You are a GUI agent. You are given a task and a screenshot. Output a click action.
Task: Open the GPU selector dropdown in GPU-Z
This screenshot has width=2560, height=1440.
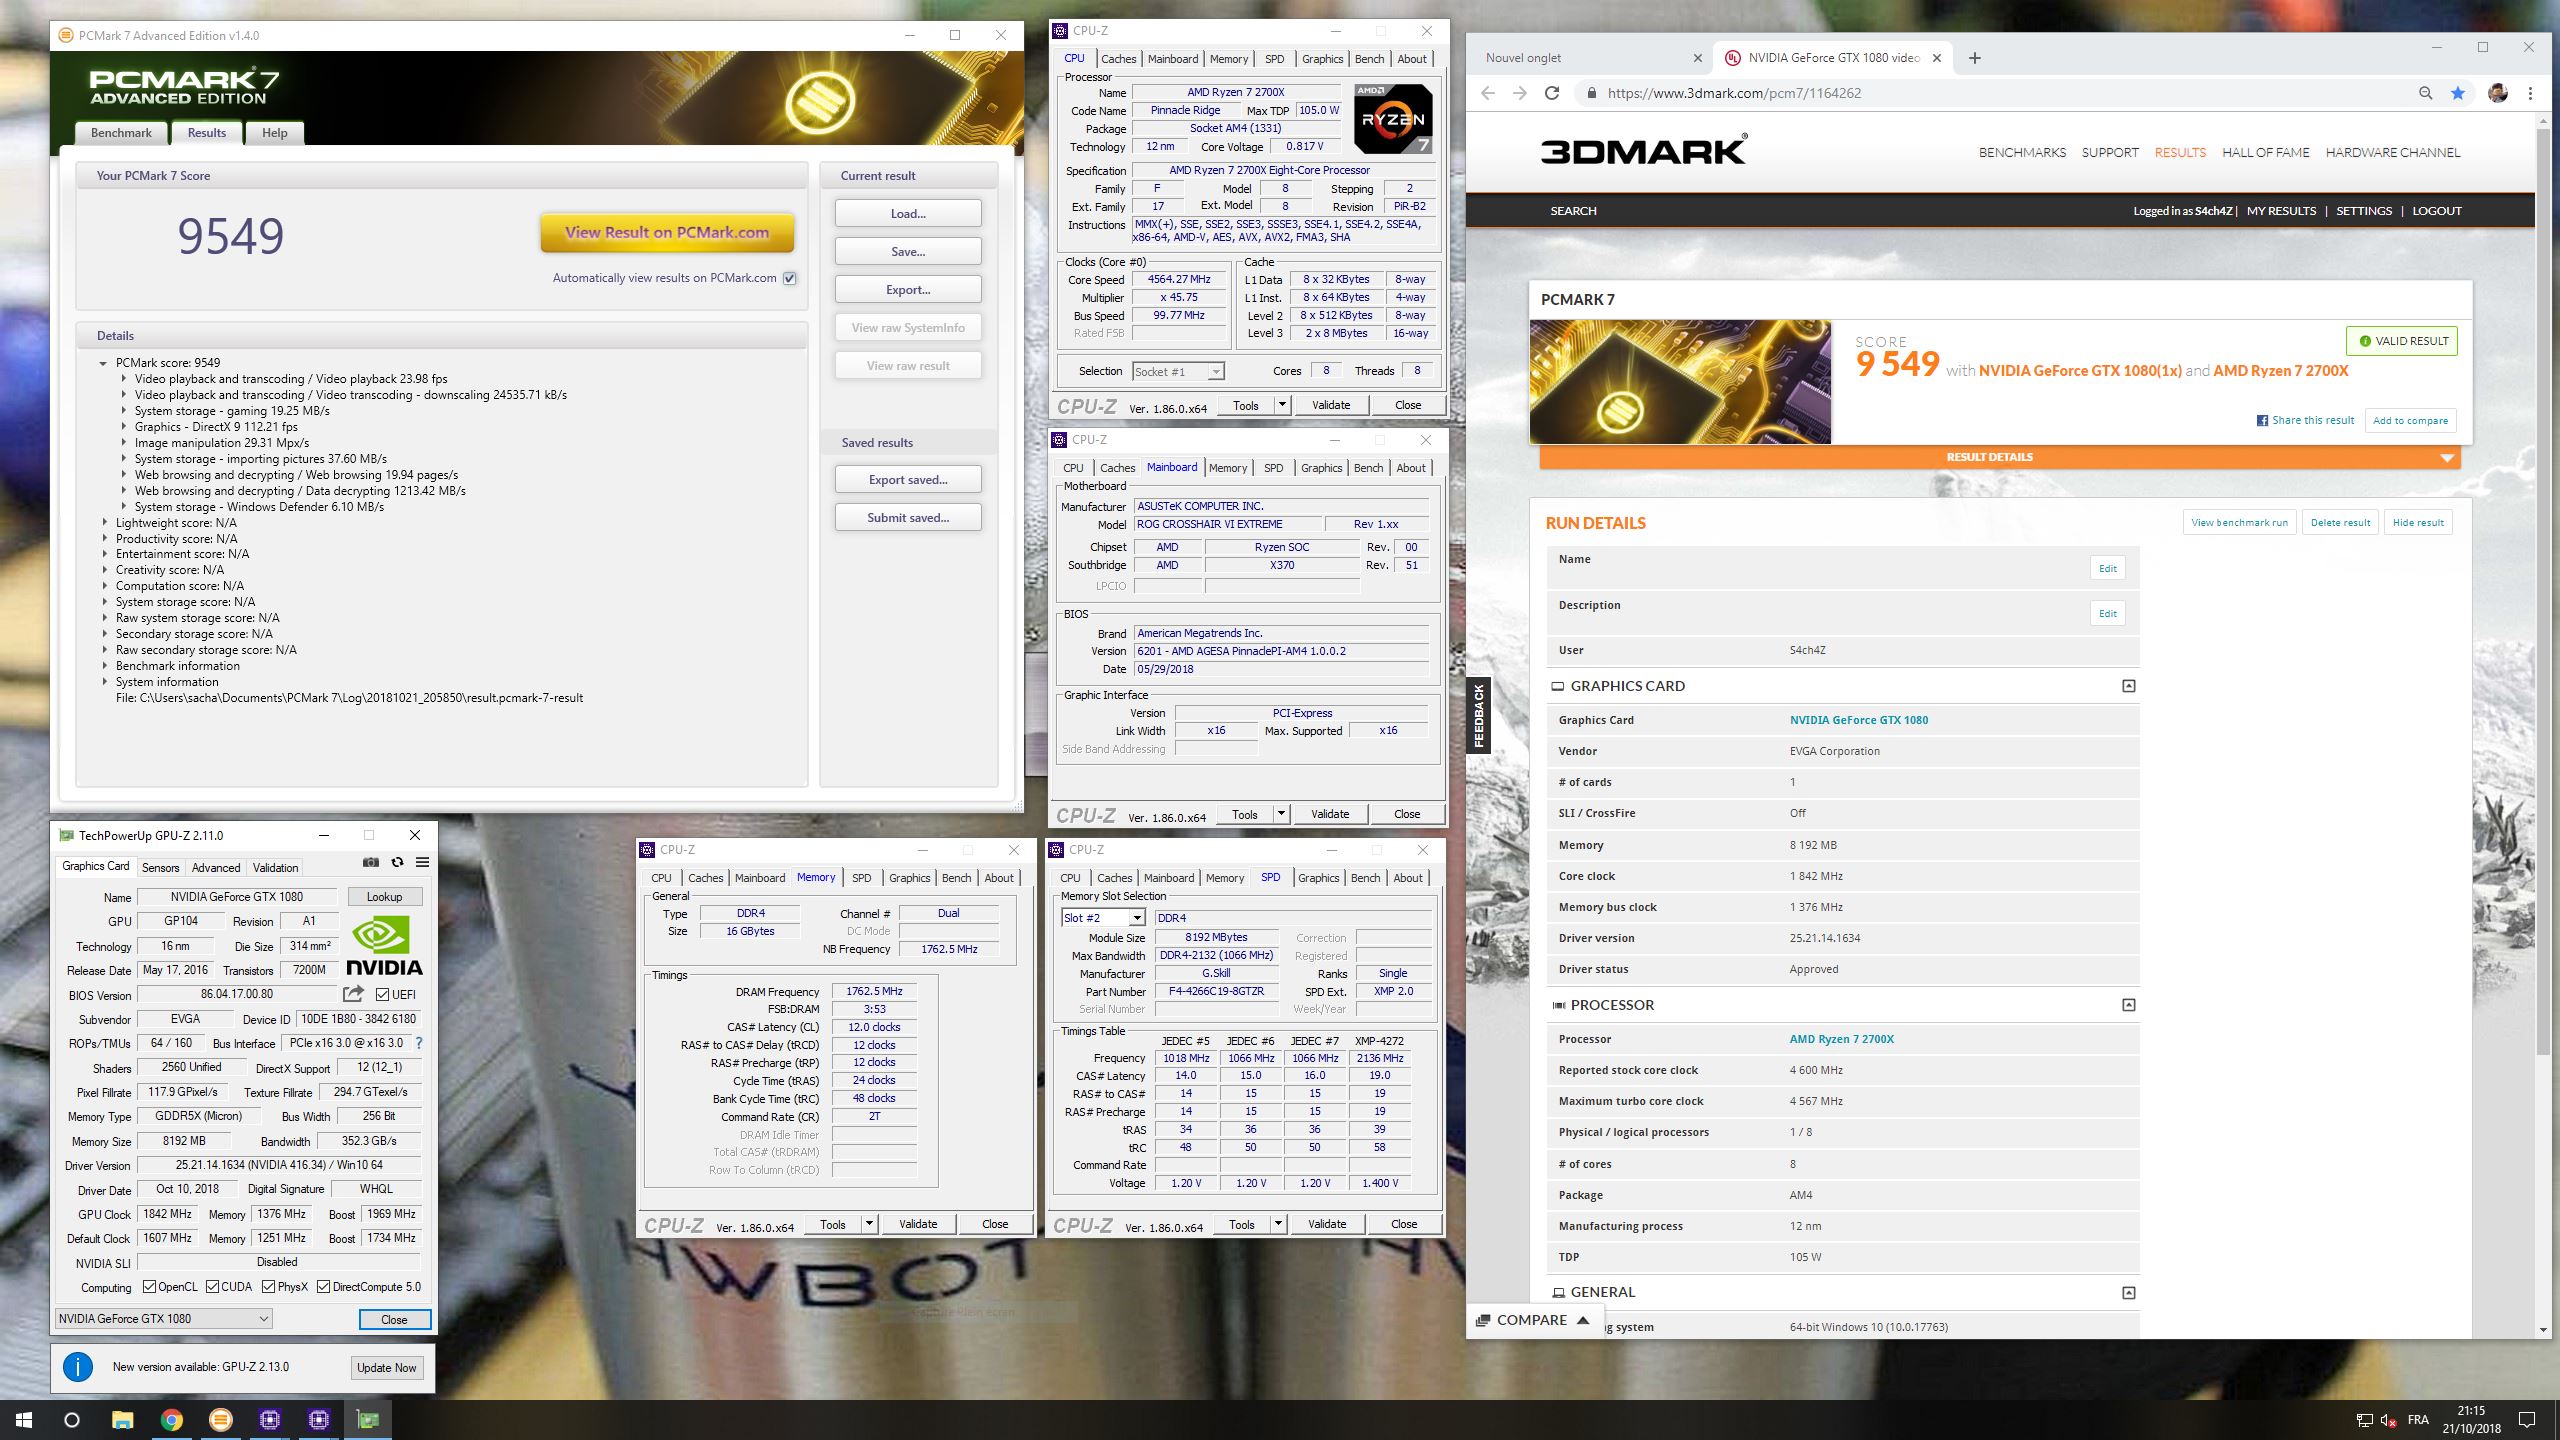click(x=163, y=1318)
